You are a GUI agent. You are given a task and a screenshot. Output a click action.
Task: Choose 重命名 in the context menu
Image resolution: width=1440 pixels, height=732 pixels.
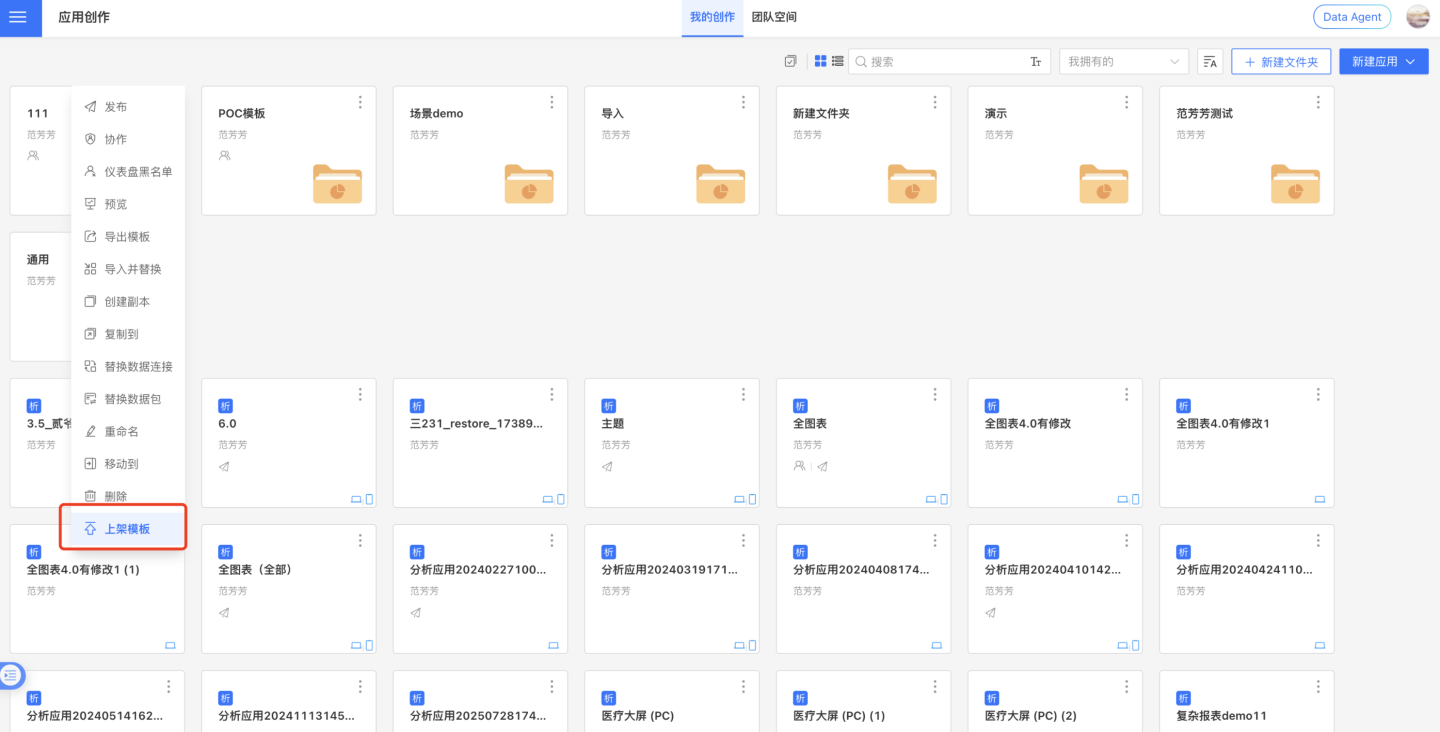coord(121,432)
